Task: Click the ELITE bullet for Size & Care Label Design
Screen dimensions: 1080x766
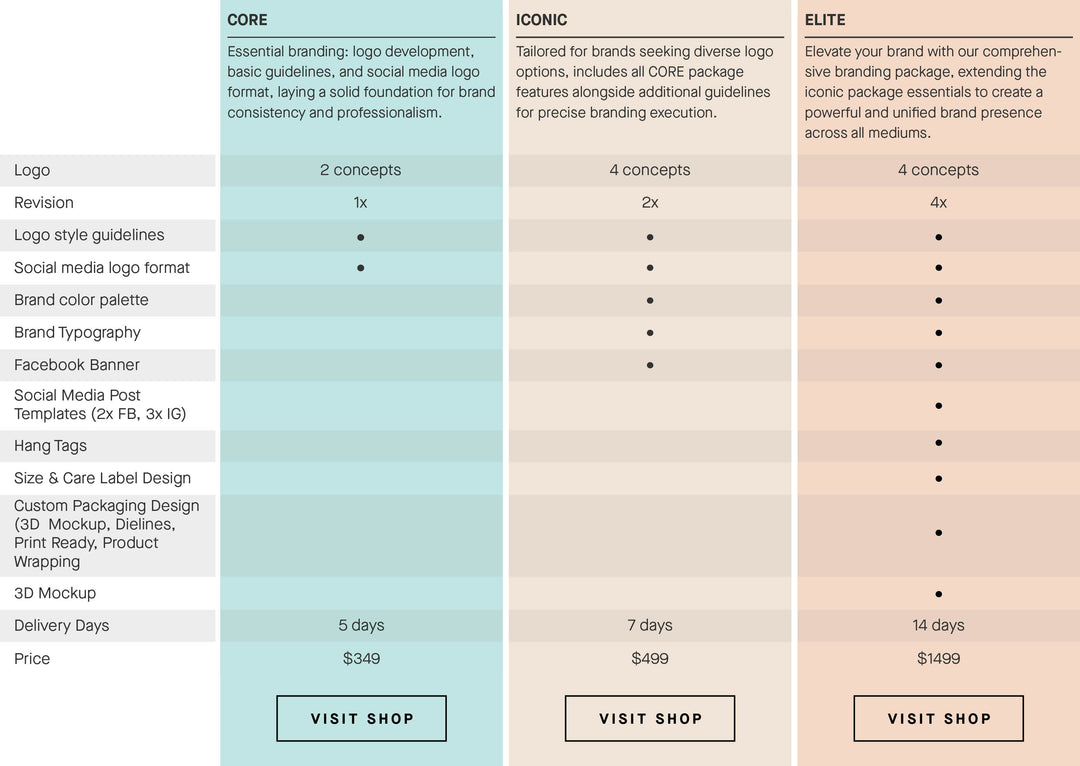Action: point(938,479)
